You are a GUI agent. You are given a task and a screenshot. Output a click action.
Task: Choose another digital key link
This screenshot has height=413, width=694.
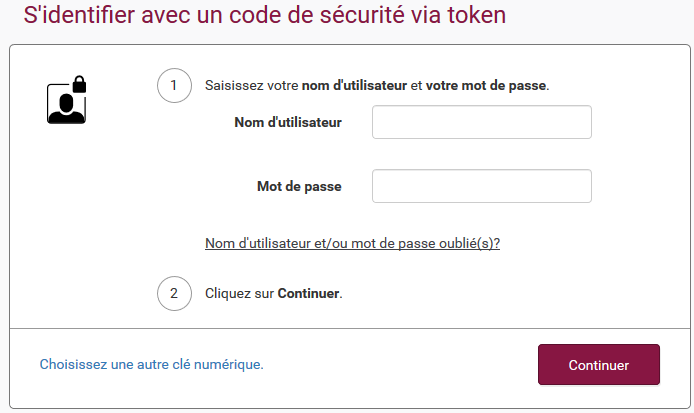pyautogui.click(x=151, y=365)
